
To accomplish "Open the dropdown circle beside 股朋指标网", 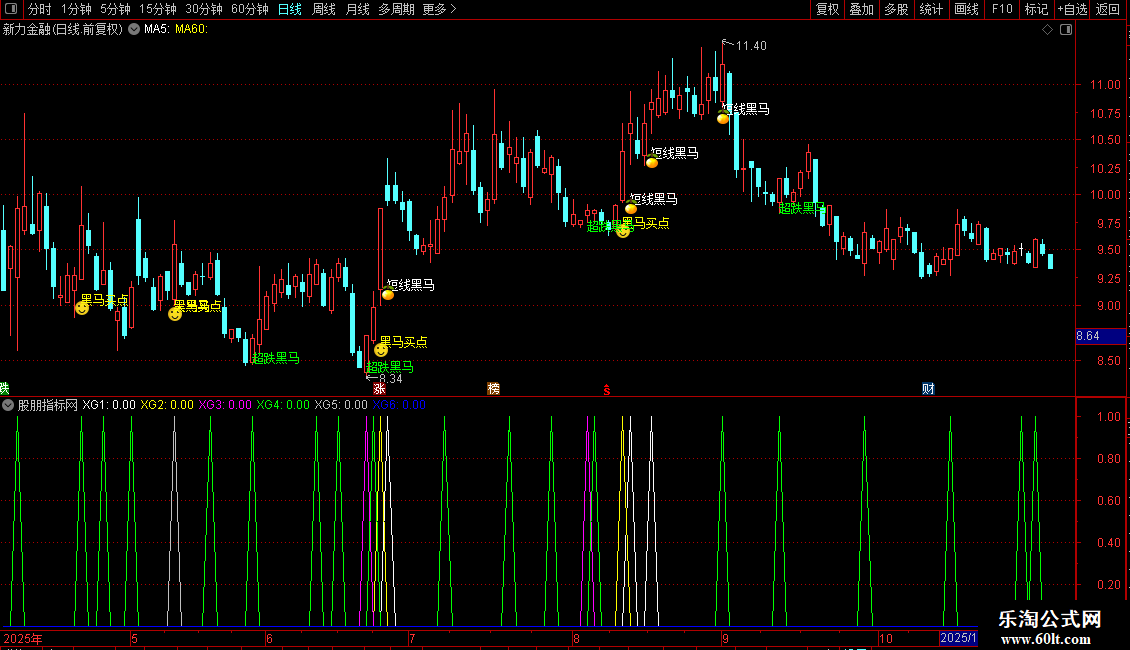I will 8,405.
